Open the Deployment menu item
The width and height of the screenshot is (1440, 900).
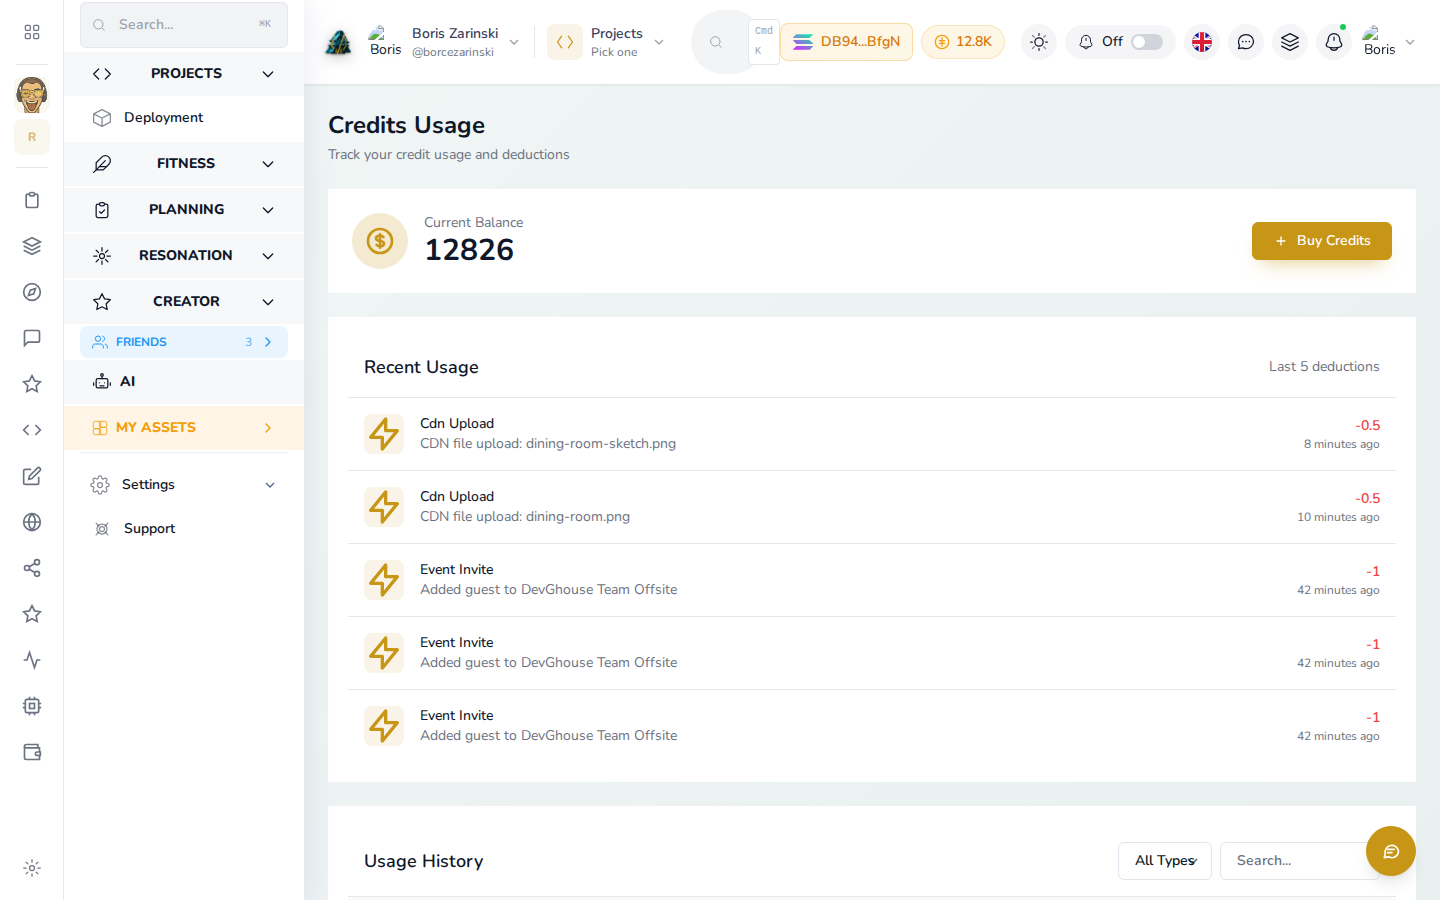tap(184, 118)
